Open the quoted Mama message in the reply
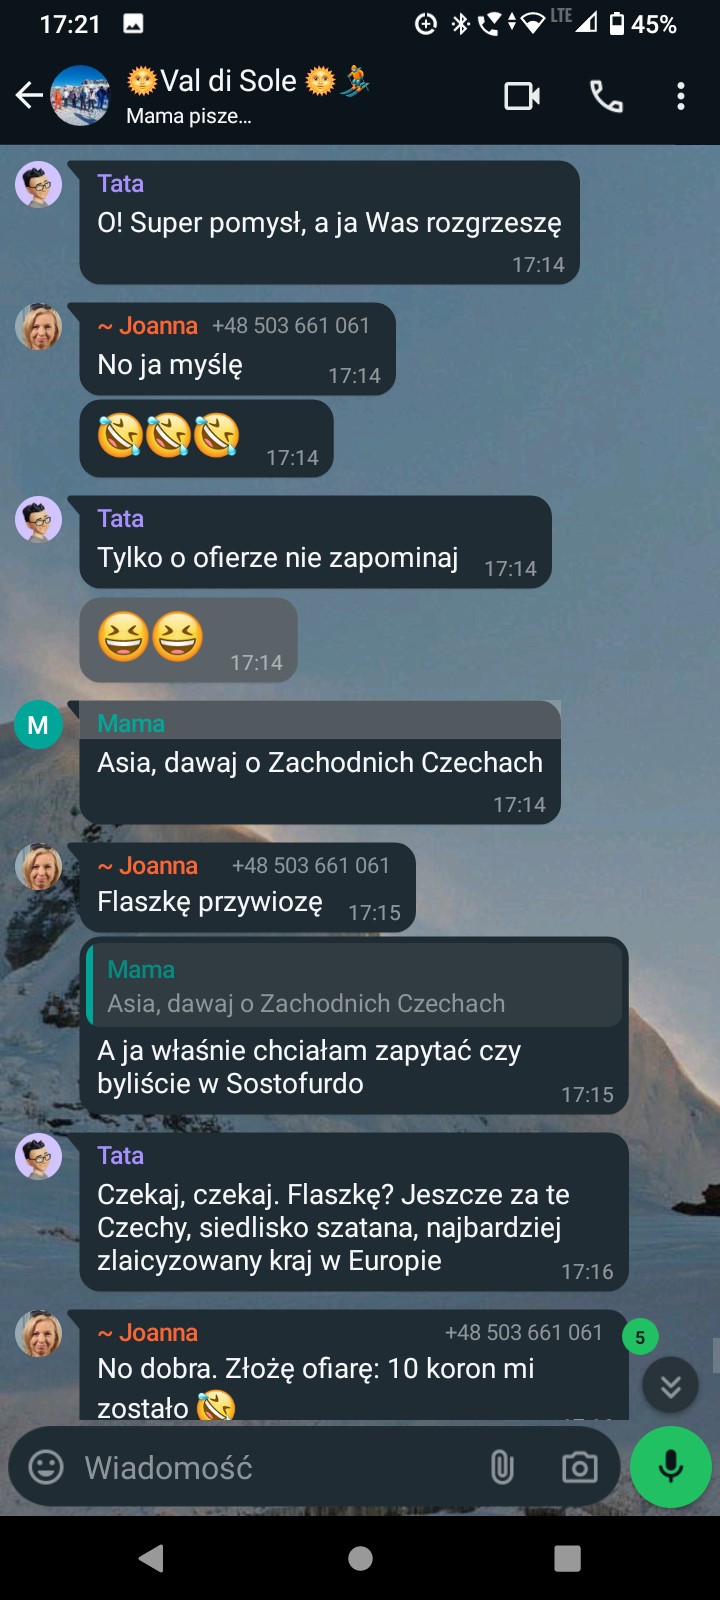The height and width of the screenshot is (1600, 720). tap(355, 985)
